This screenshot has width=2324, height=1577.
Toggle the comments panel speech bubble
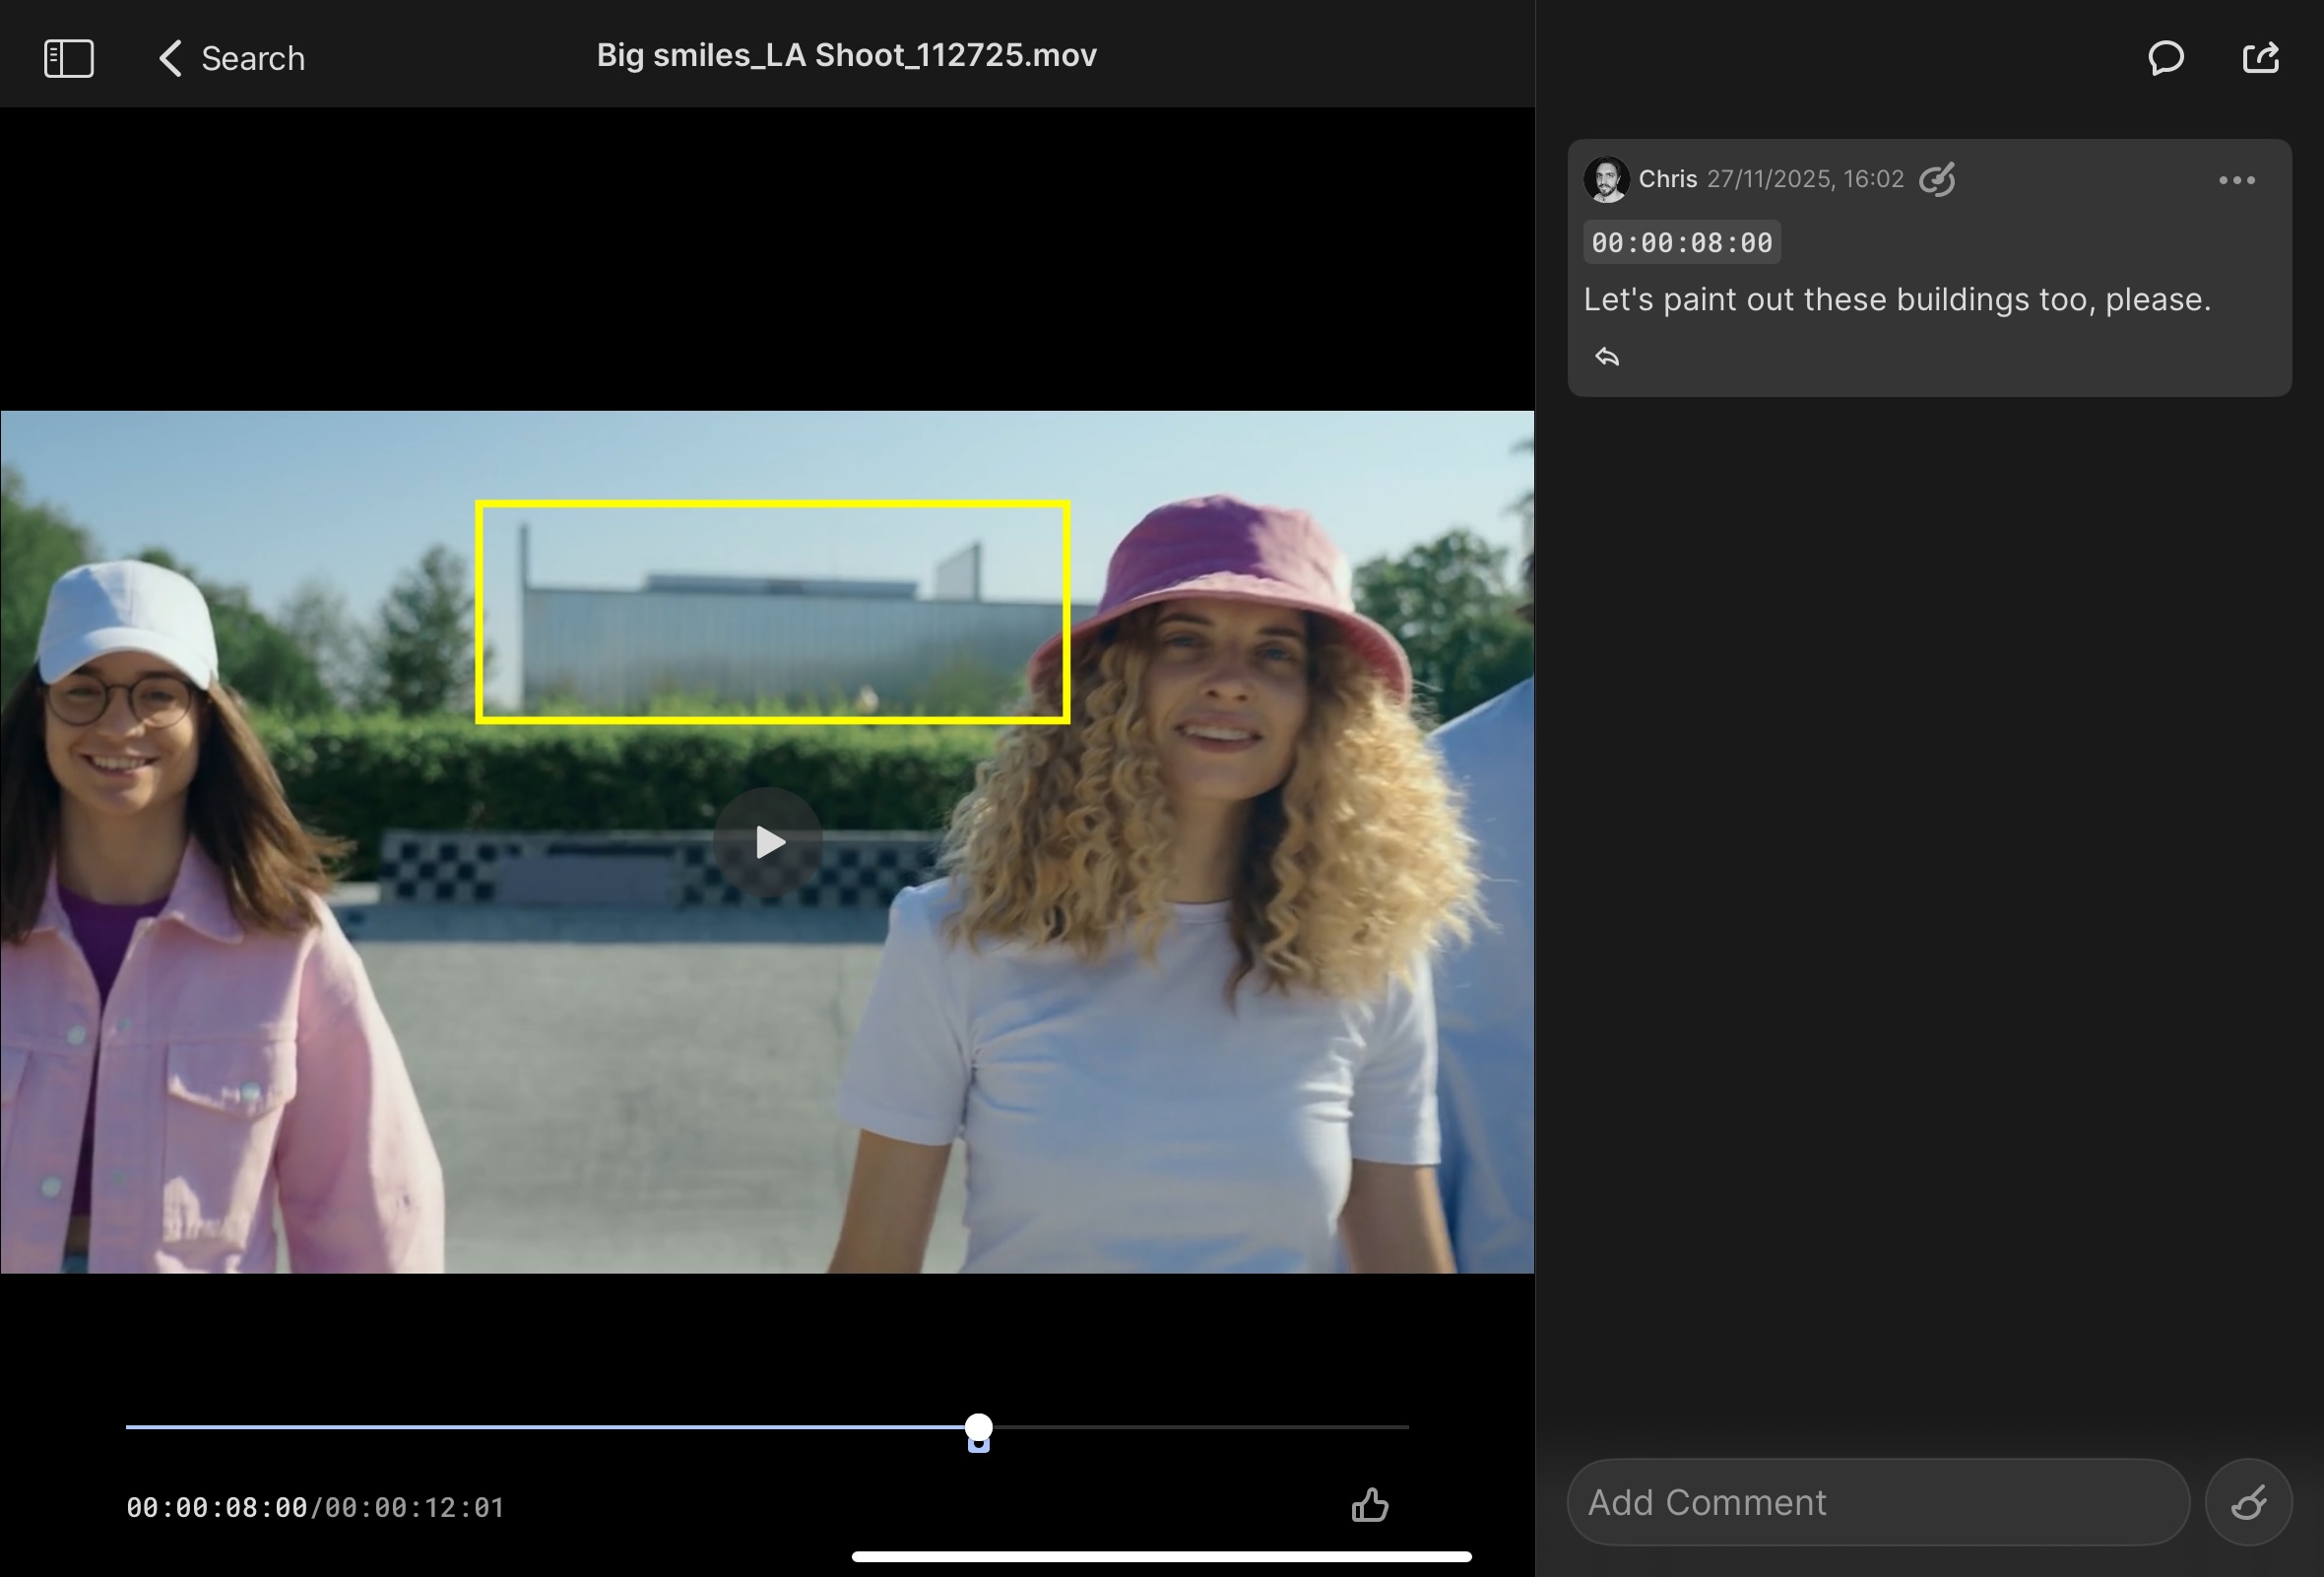click(x=2166, y=58)
